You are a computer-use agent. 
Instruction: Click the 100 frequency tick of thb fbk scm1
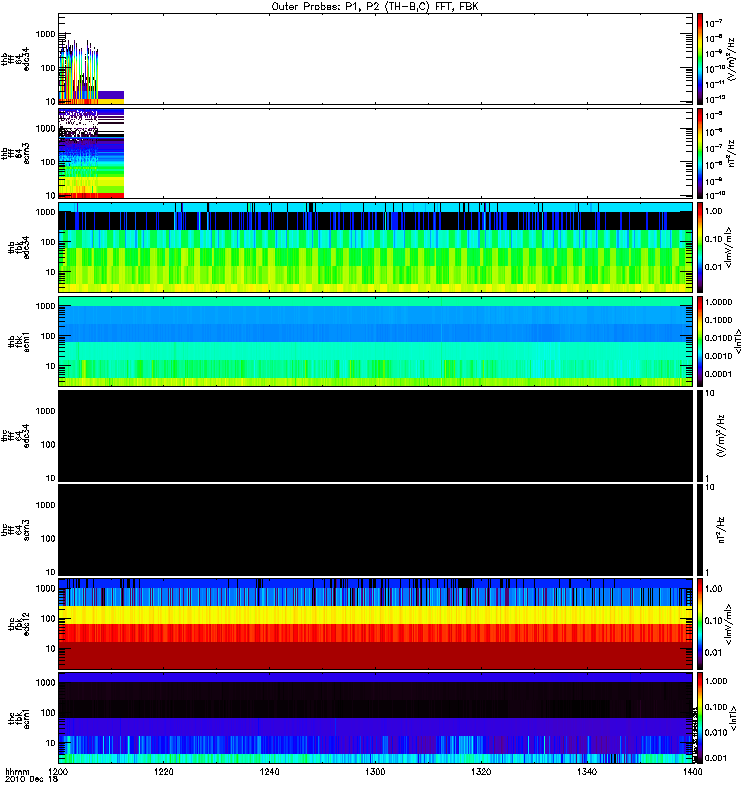48,336
